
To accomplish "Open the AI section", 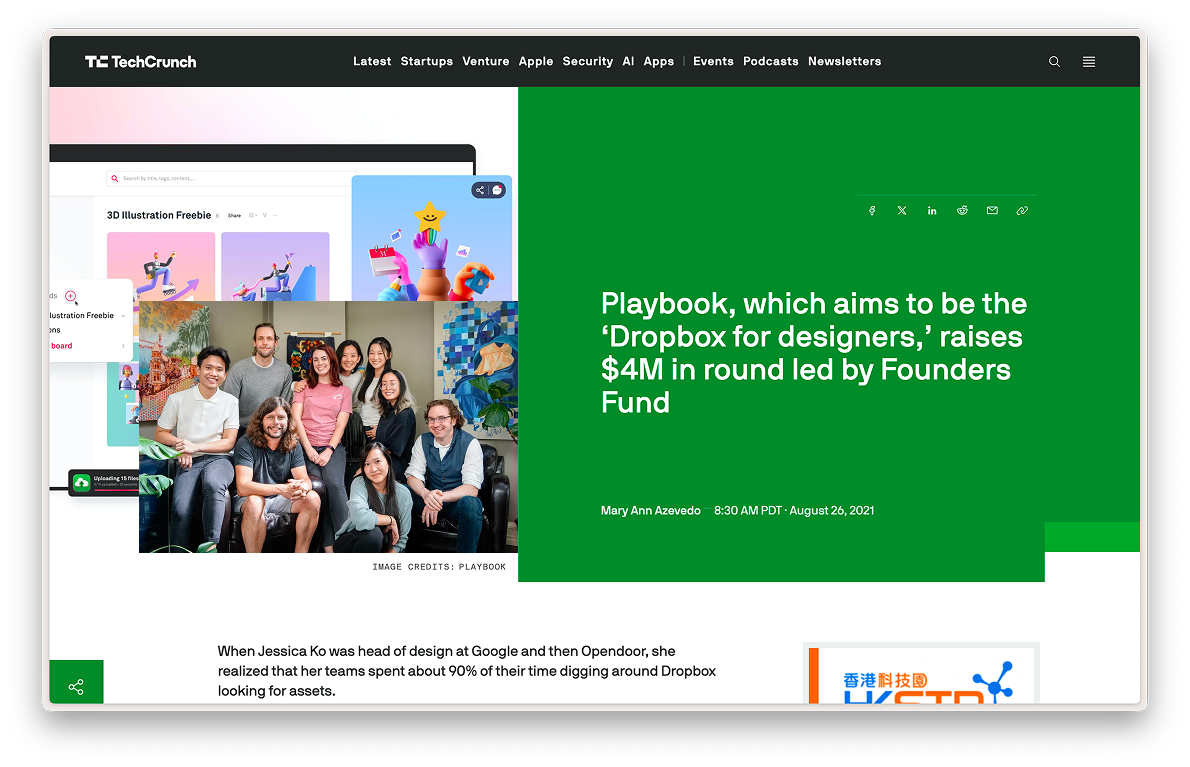I will (628, 62).
